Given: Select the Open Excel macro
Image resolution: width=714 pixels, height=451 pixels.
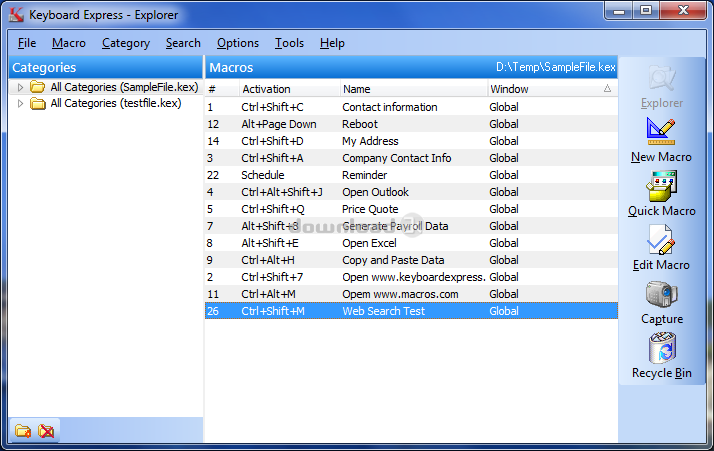Looking at the screenshot, I should point(411,243).
